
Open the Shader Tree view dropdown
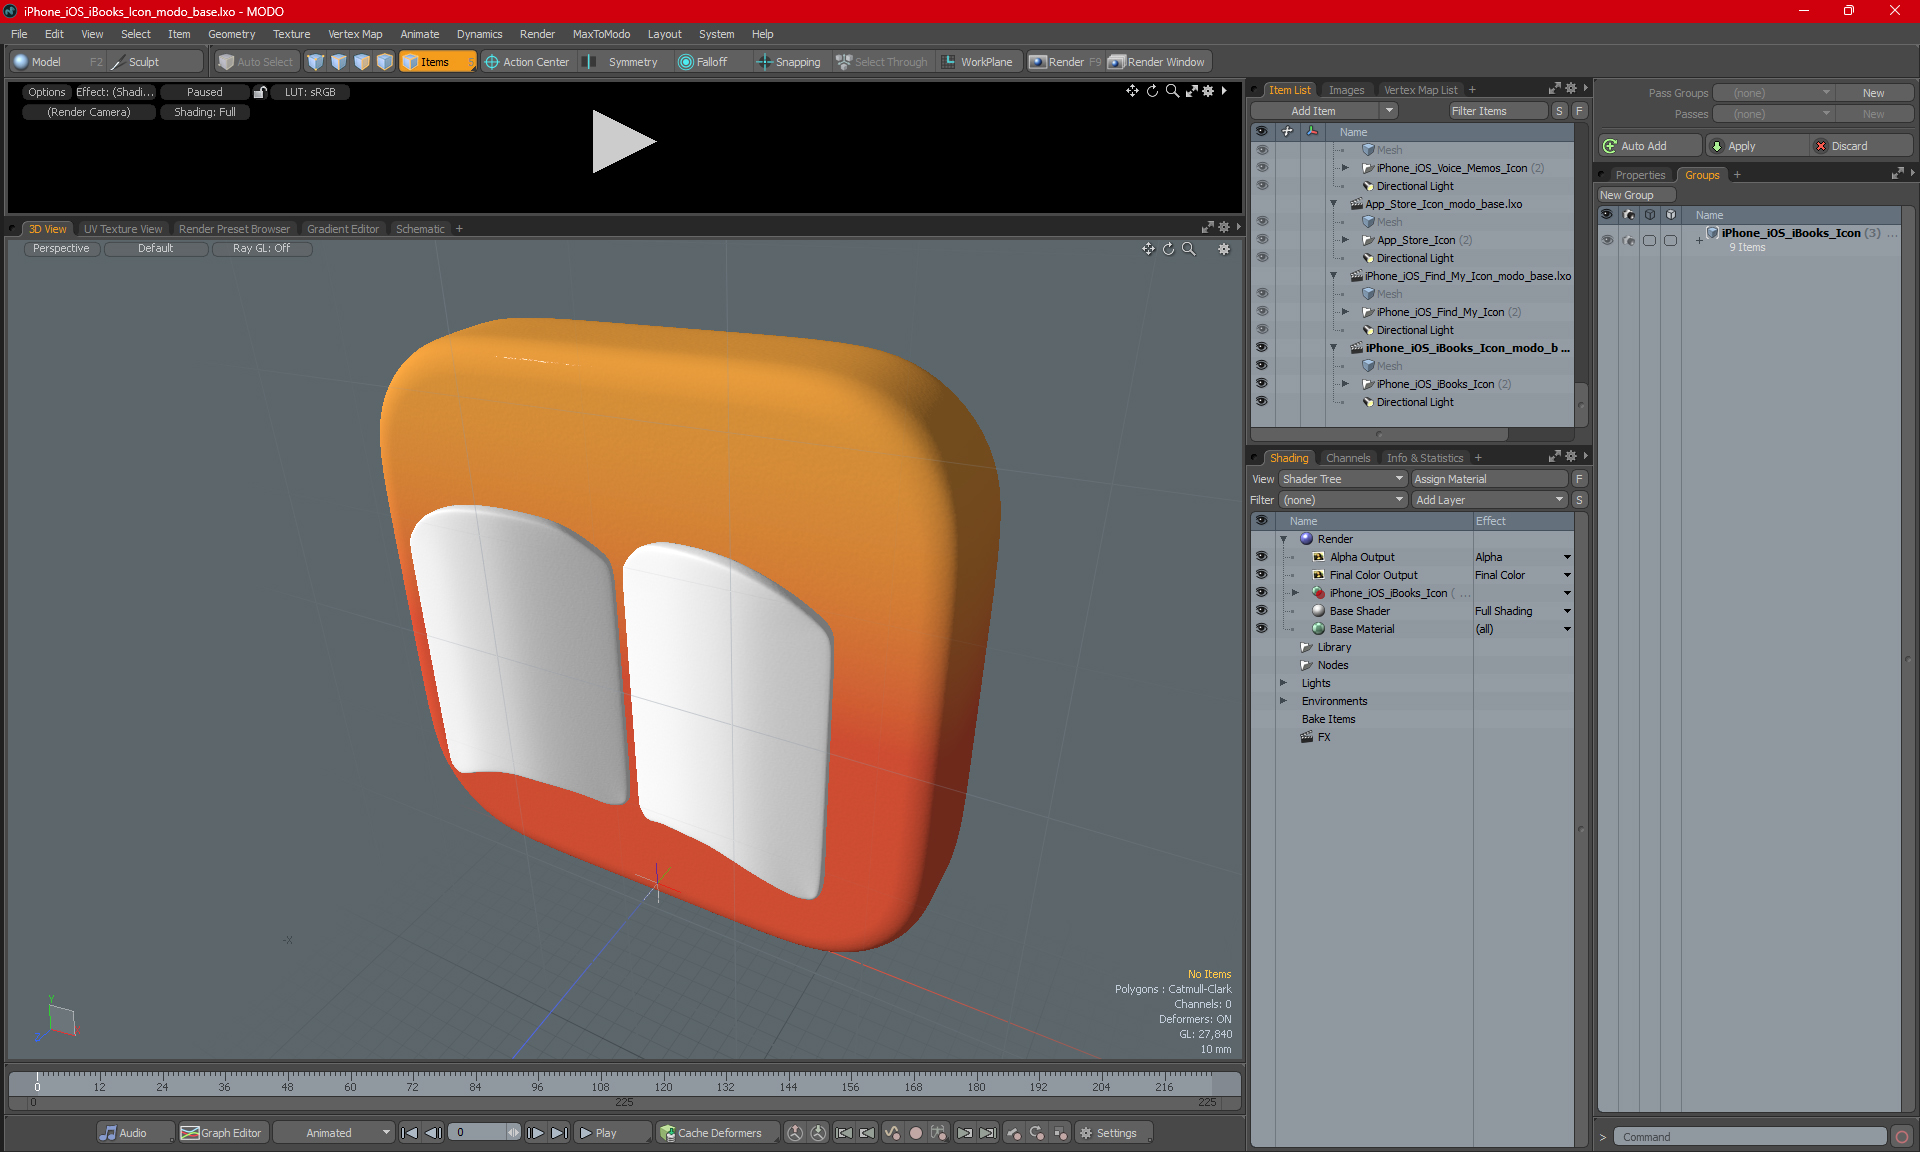pyautogui.click(x=1343, y=479)
